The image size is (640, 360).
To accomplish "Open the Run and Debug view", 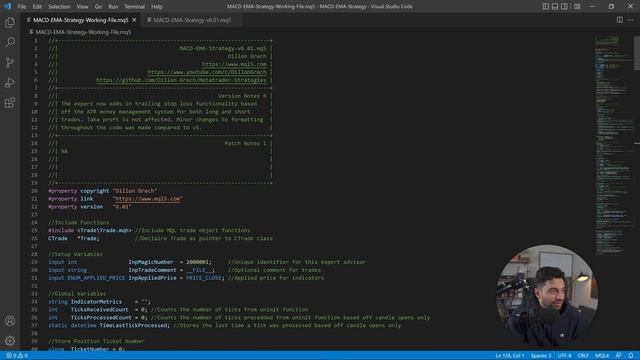I will click(10, 82).
